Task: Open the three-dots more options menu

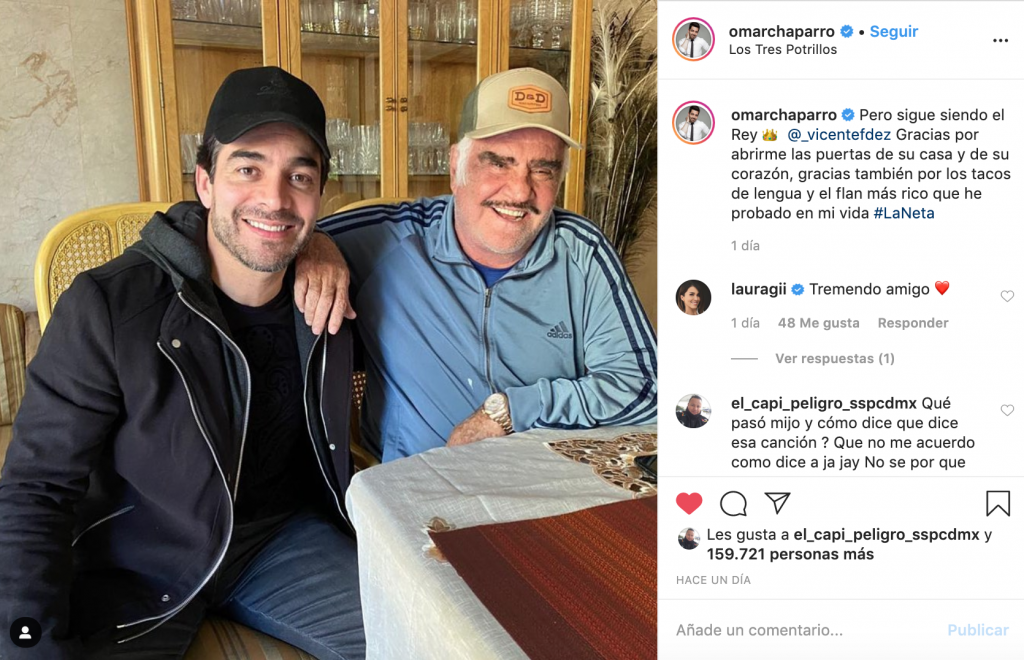Action: click(1000, 40)
